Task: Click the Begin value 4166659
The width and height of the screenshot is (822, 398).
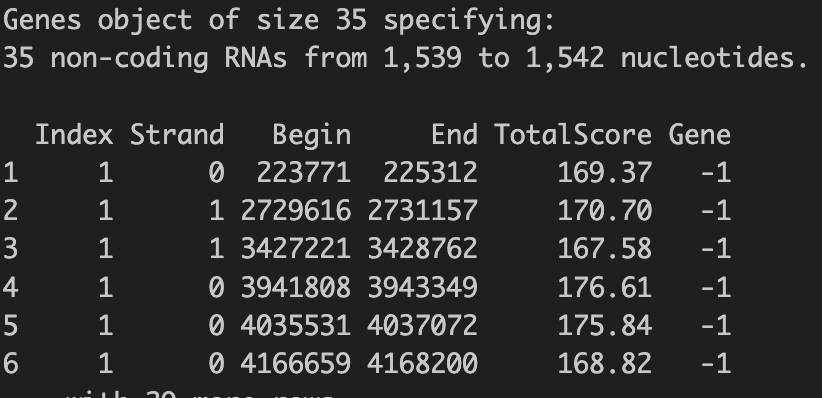Action: (296, 363)
